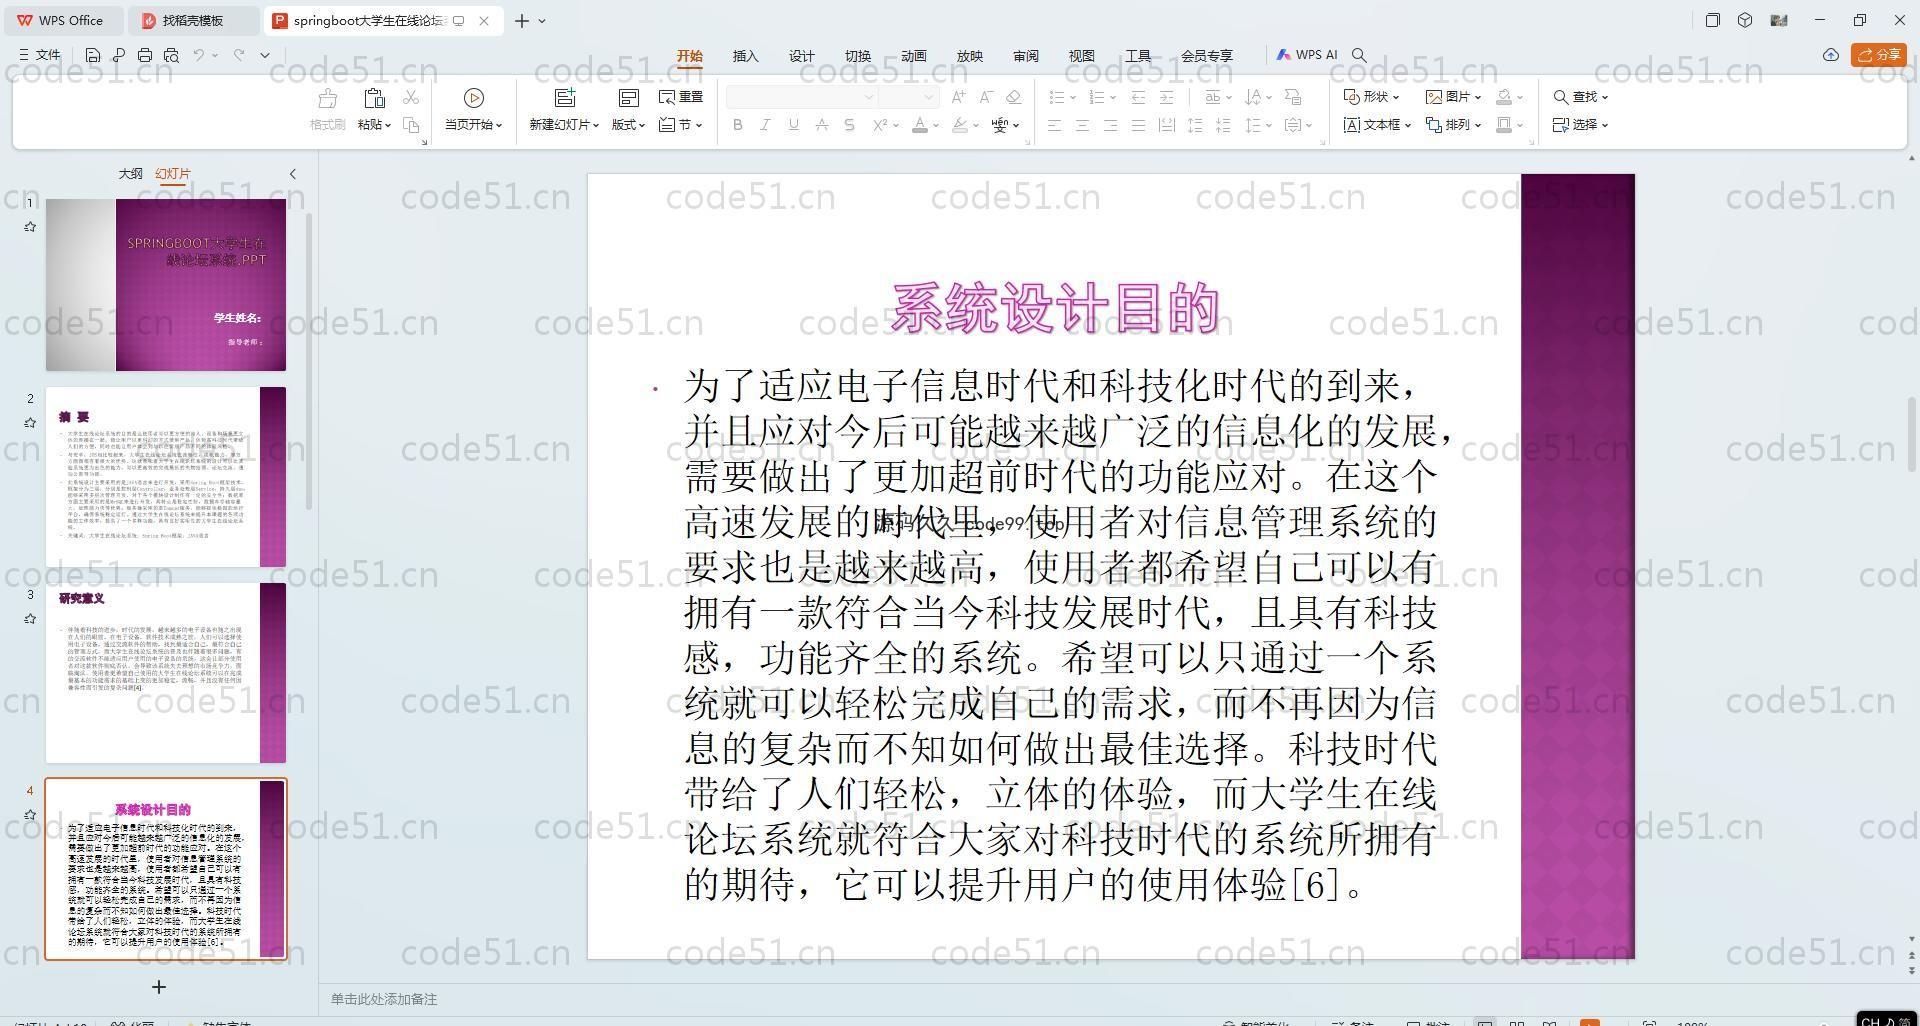1920x1026 pixels.
Task: Click the Print icon in quick toolbar
Action: 145,55
